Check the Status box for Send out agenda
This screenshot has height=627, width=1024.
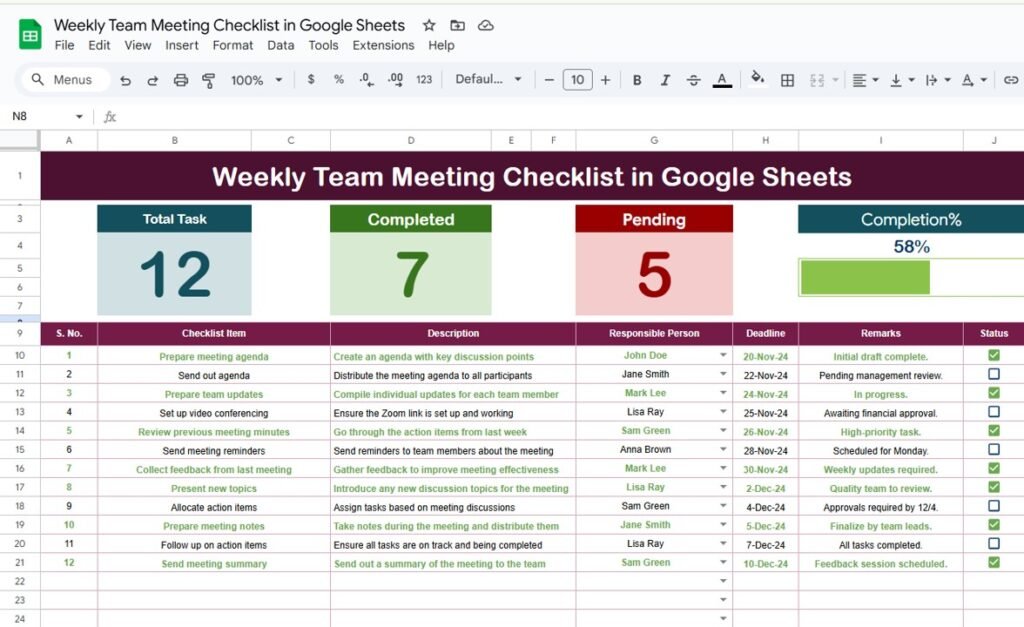tap(993, 375)
